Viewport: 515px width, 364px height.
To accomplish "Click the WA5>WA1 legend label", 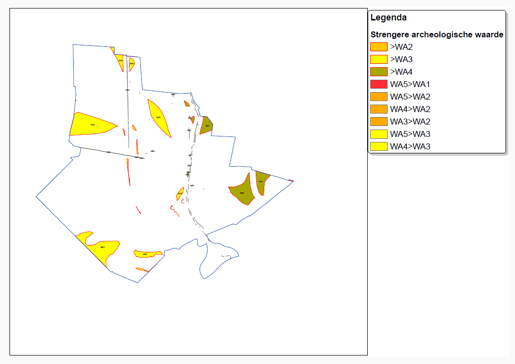I will click(410, 84).
